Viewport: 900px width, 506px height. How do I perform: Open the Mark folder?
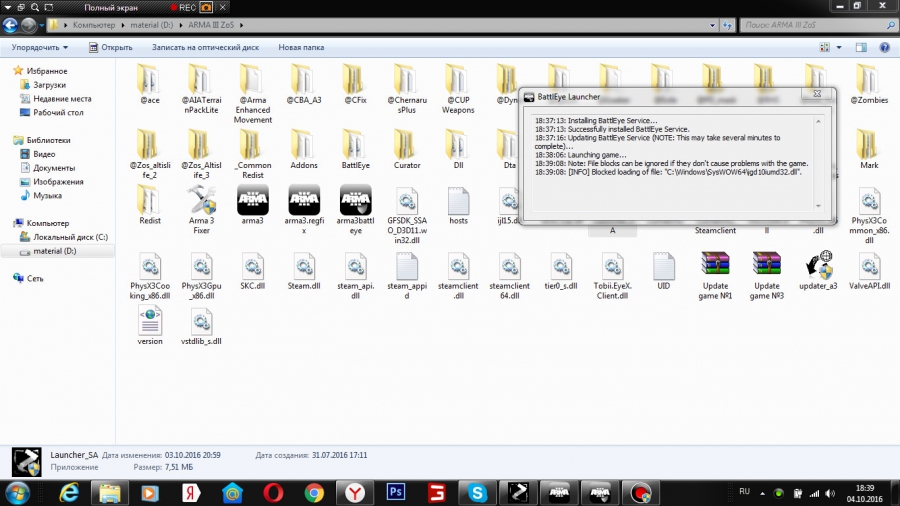point(869,150)
